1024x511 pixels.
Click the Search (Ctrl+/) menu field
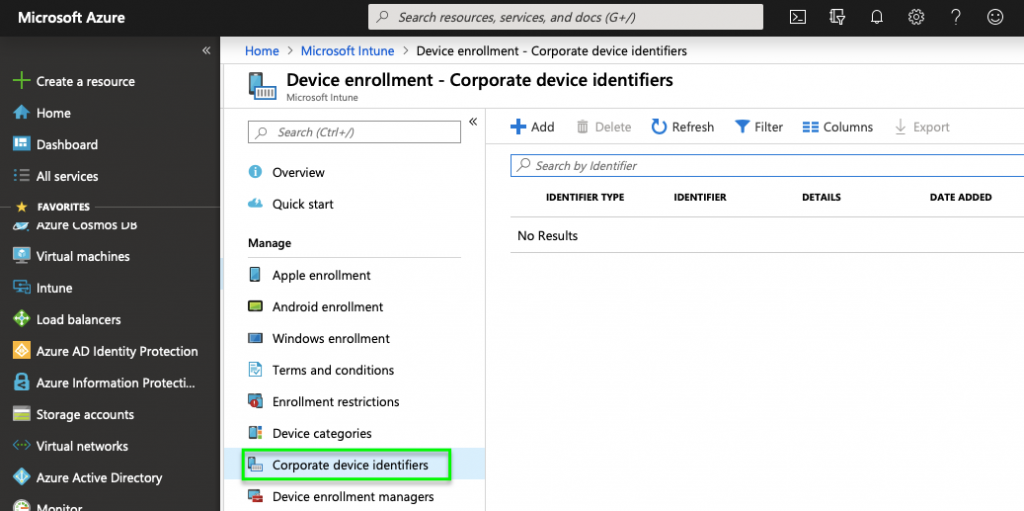coord(354,132)
